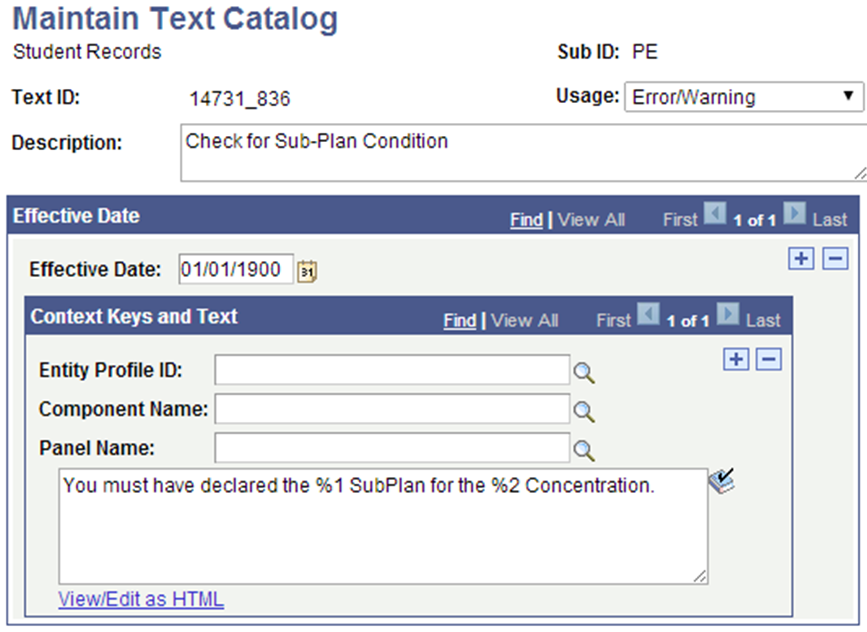This screenshot has width=867, height=632.
Task: Go to next Context Keys row
Action: (x=727, y=316)
